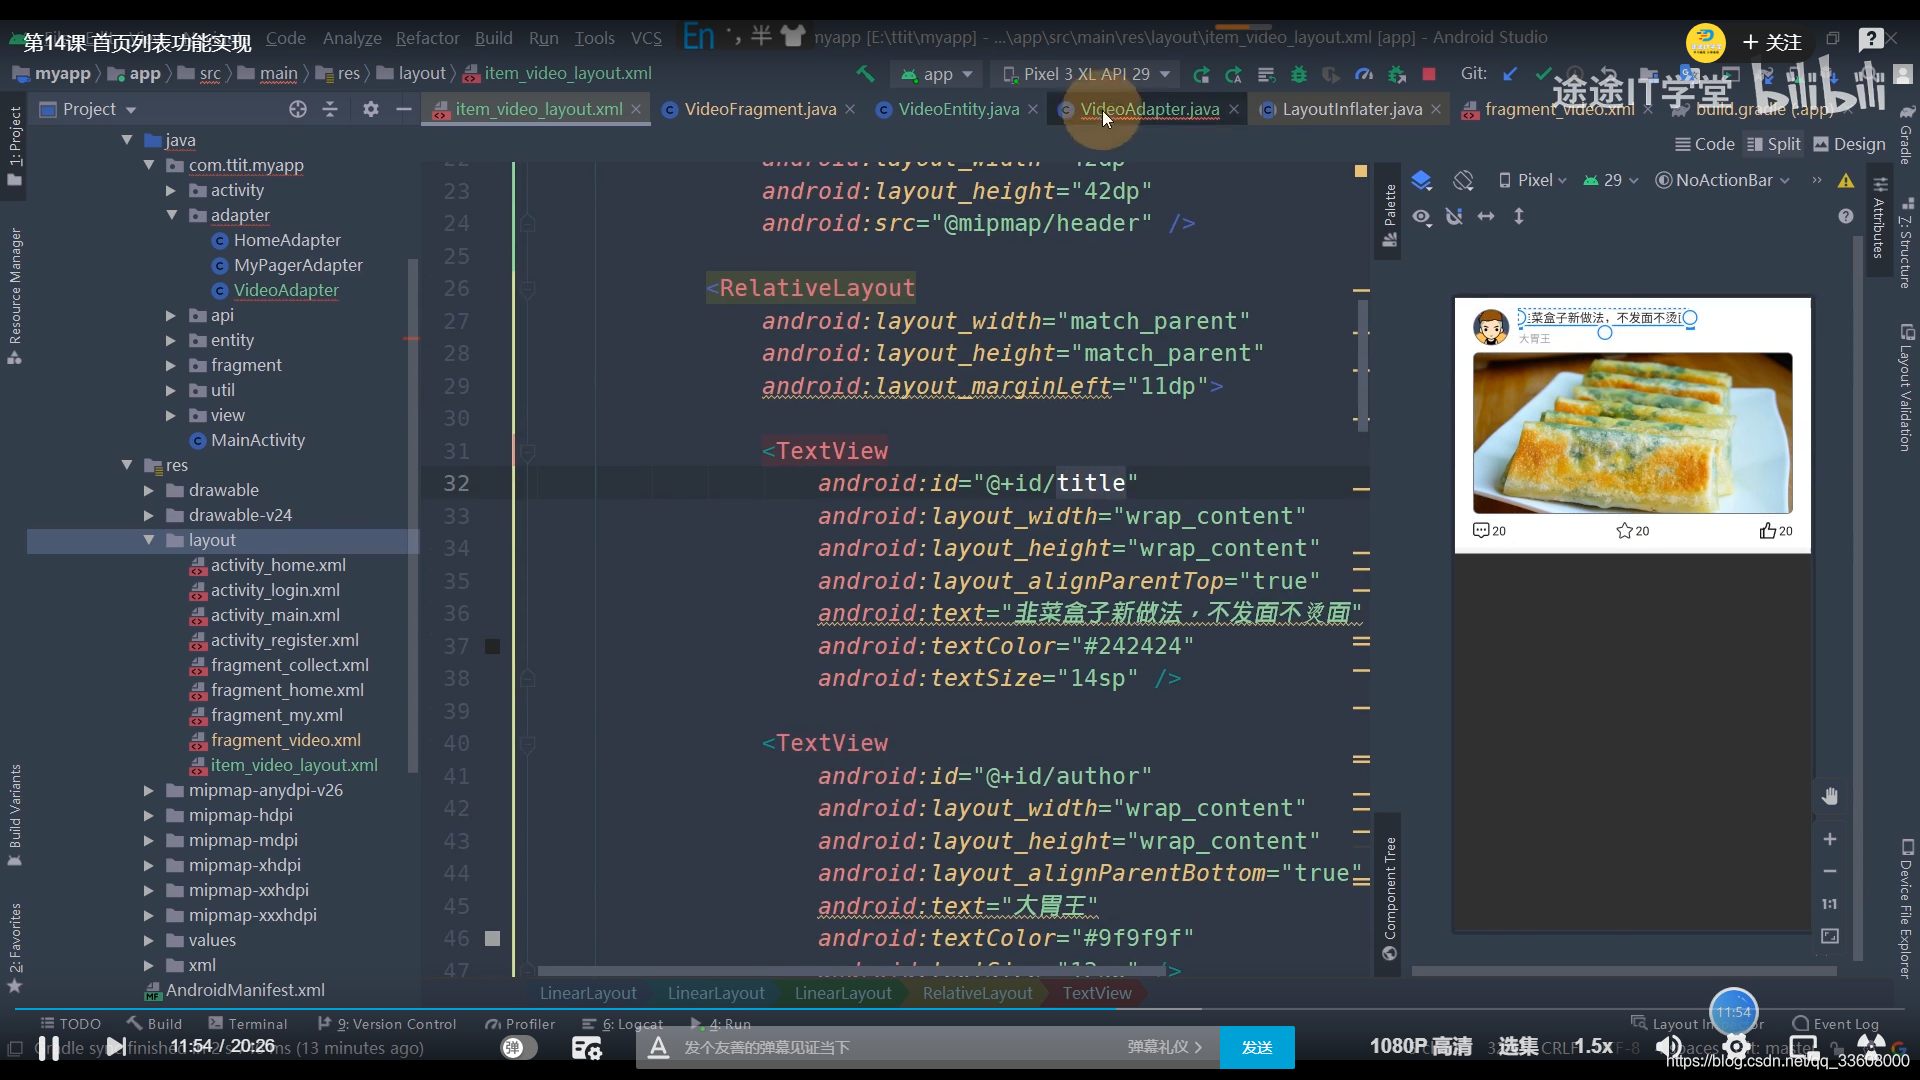Zoom out the layout preview with minus
The width and height of the screenshot is (1920, 1080).
pyautogui.click(x=1830, y=871)
